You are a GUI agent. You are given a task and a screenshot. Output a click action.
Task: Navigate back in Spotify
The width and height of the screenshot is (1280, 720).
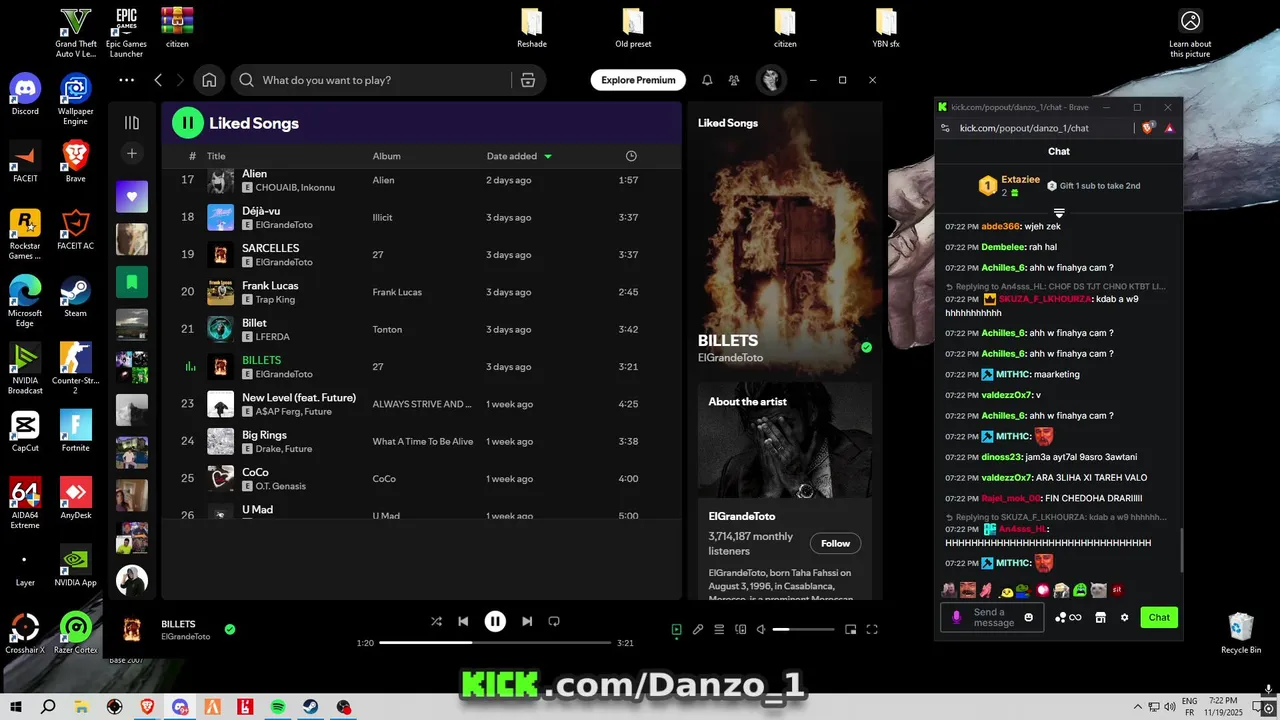[x=158, y=80]
